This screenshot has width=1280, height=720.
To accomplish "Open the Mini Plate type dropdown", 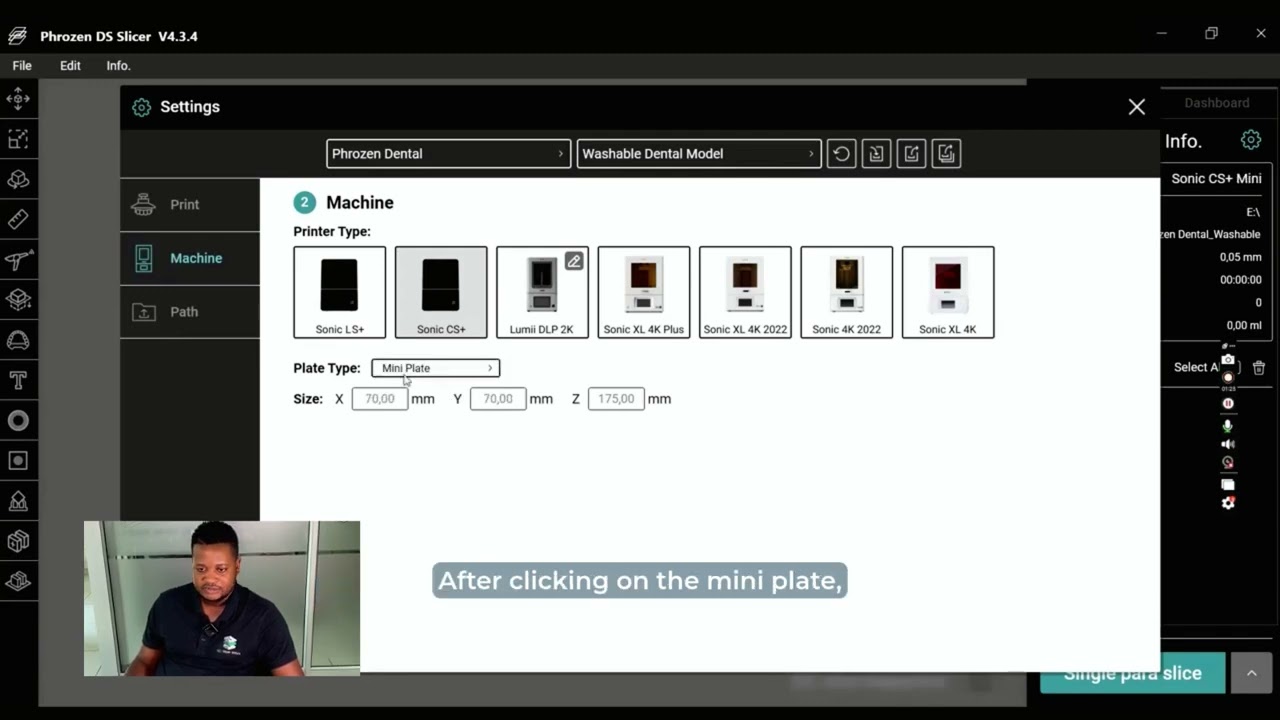I will coord(436,368).
